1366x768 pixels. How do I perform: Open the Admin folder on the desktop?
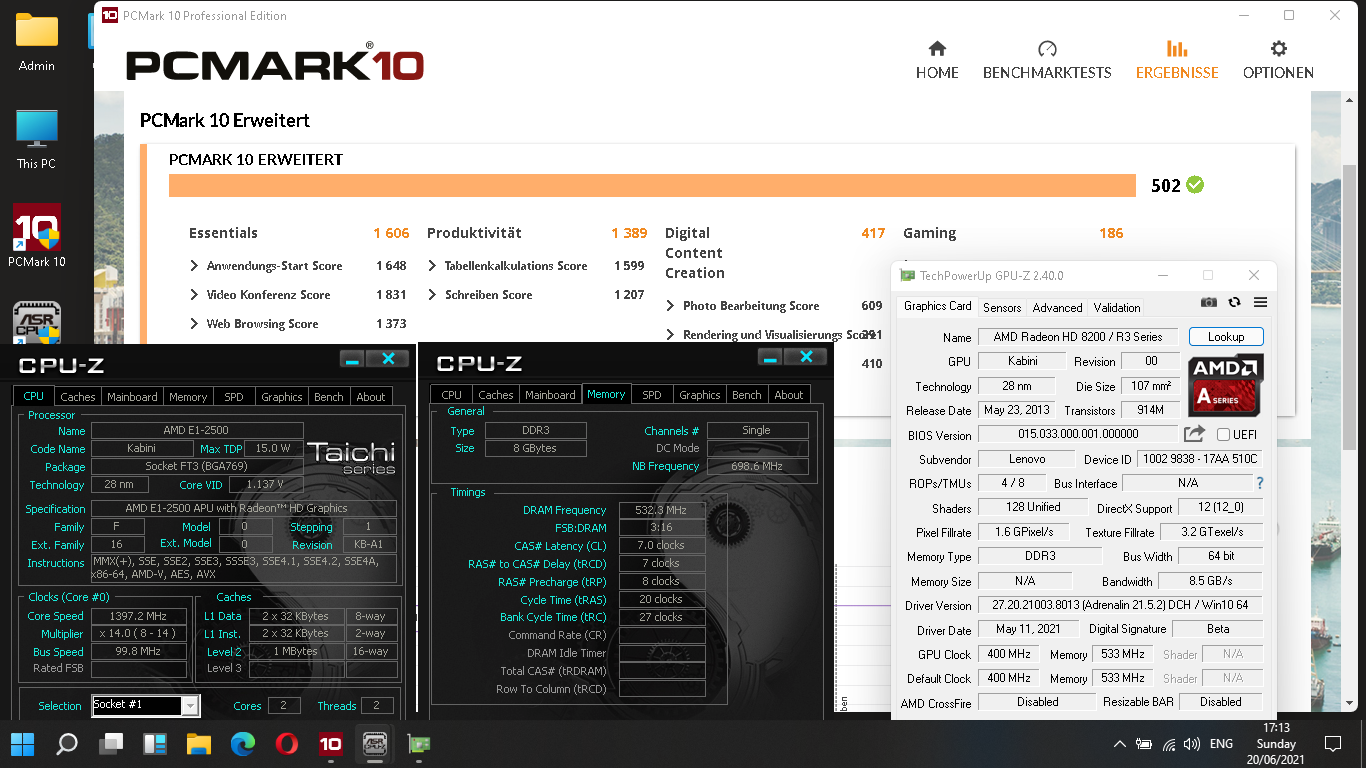(37, 42)
